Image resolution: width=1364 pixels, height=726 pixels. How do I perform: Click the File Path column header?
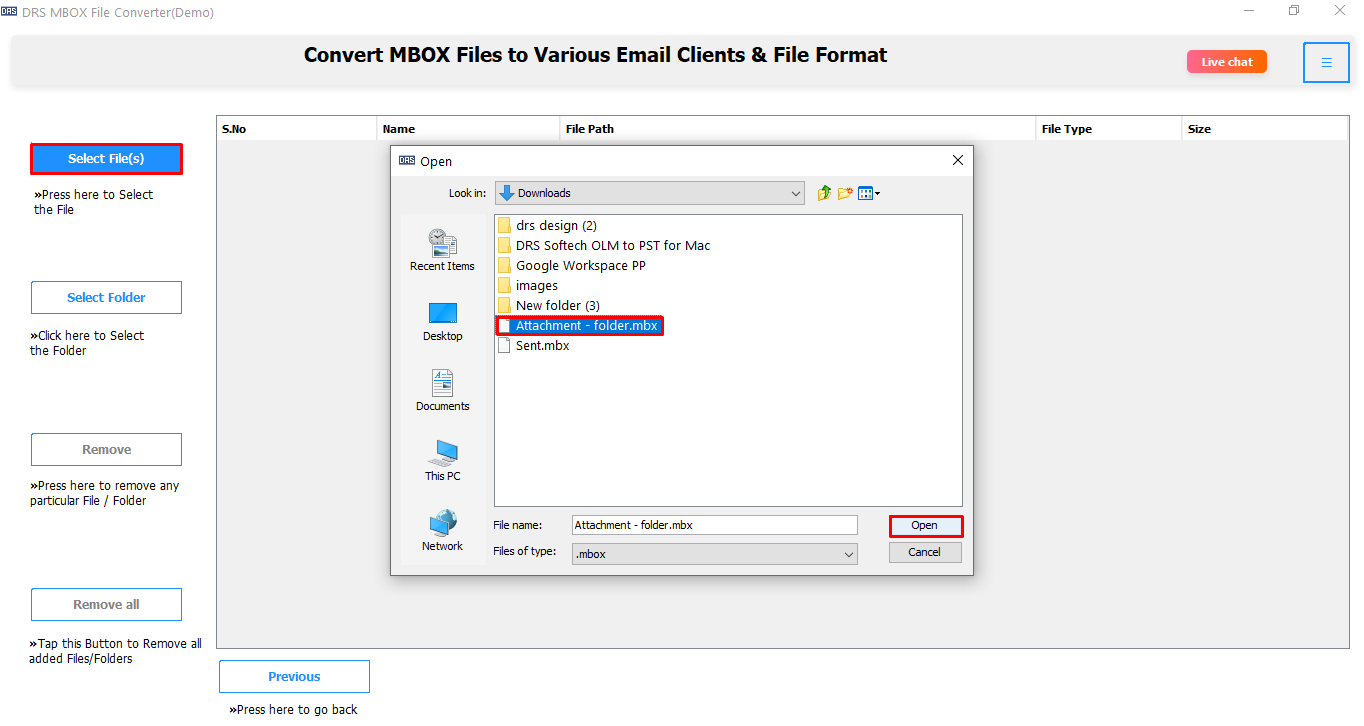(x=798, y=129)
